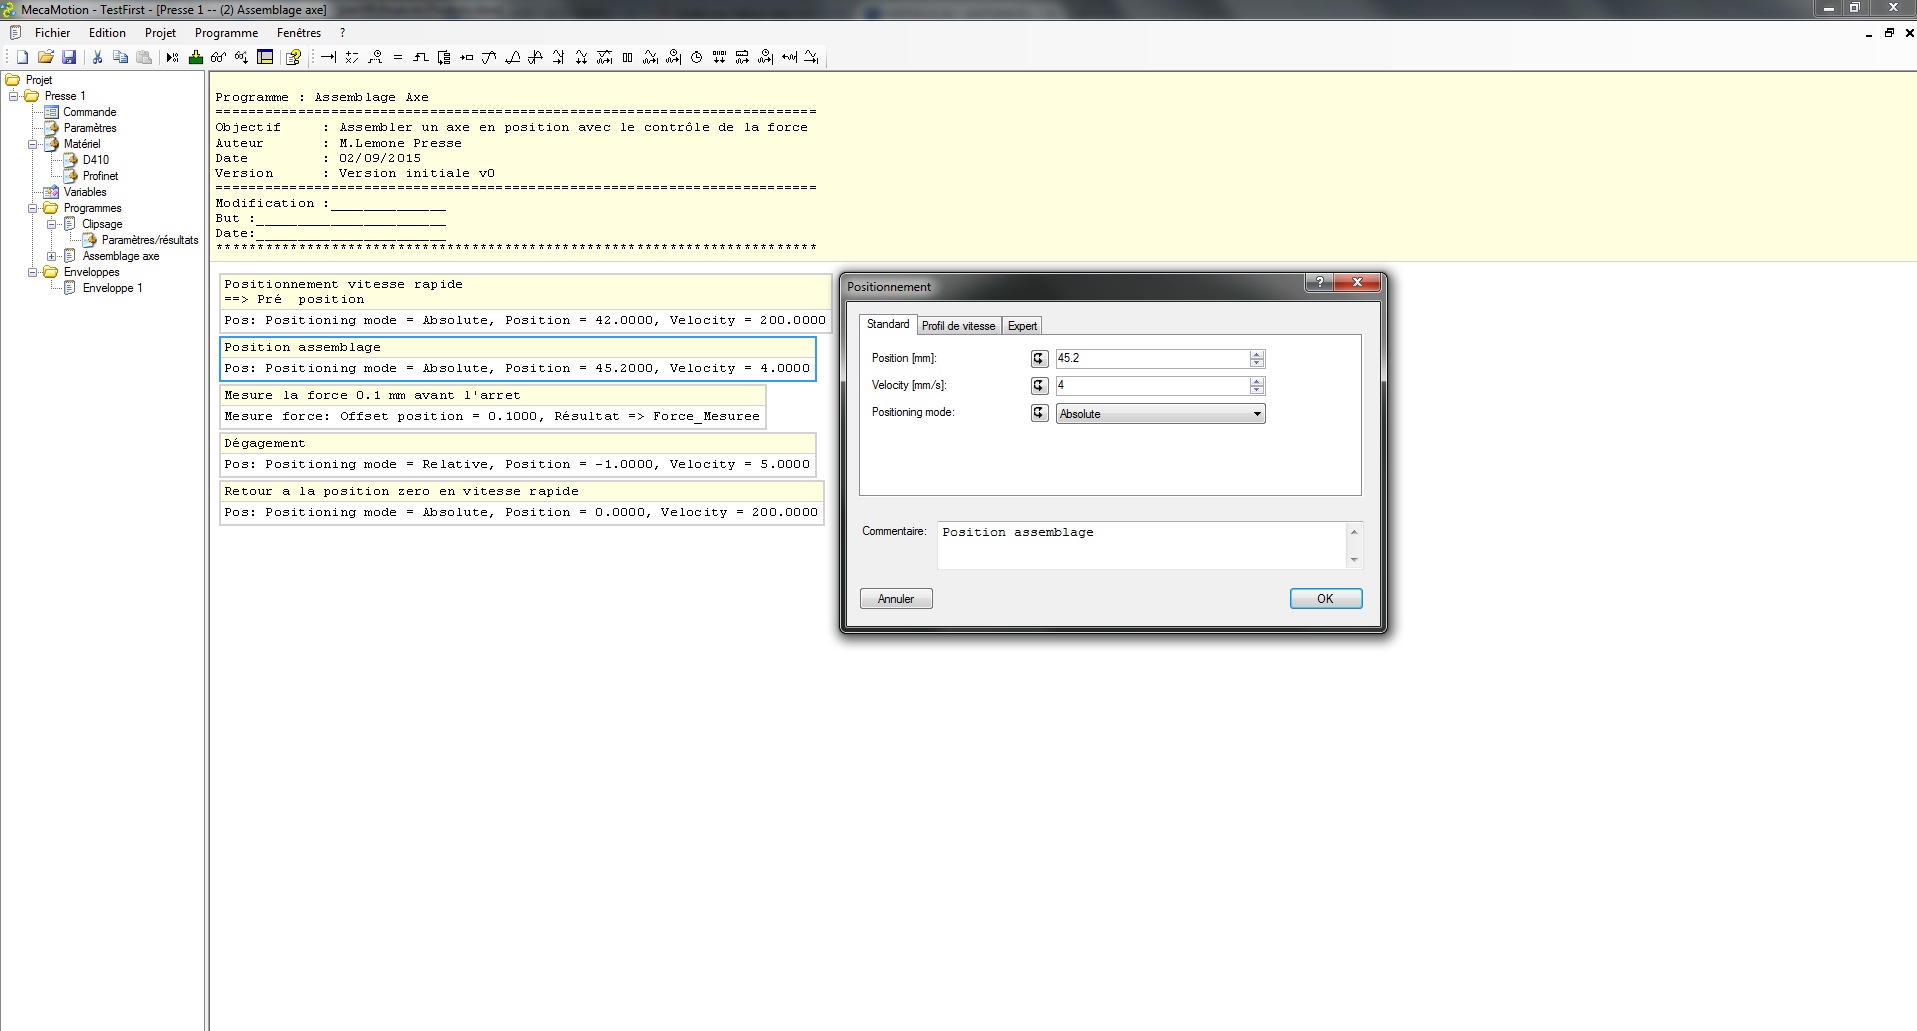This screenshot has height=1031, width=1917.
Task: Collapse the Enveloppes folder node
Action: pos(33,272)
